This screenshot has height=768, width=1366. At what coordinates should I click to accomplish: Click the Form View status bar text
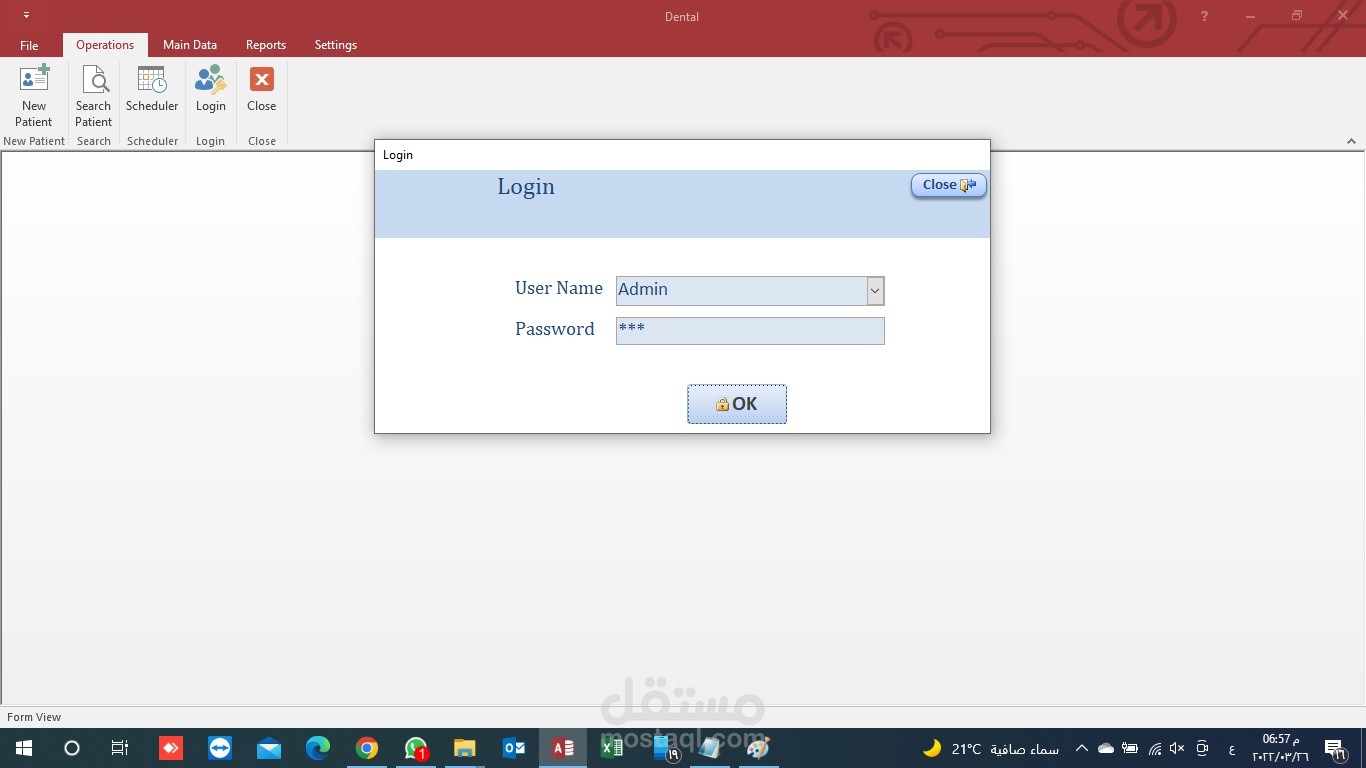pyautogui.click(x=34, y=717)
